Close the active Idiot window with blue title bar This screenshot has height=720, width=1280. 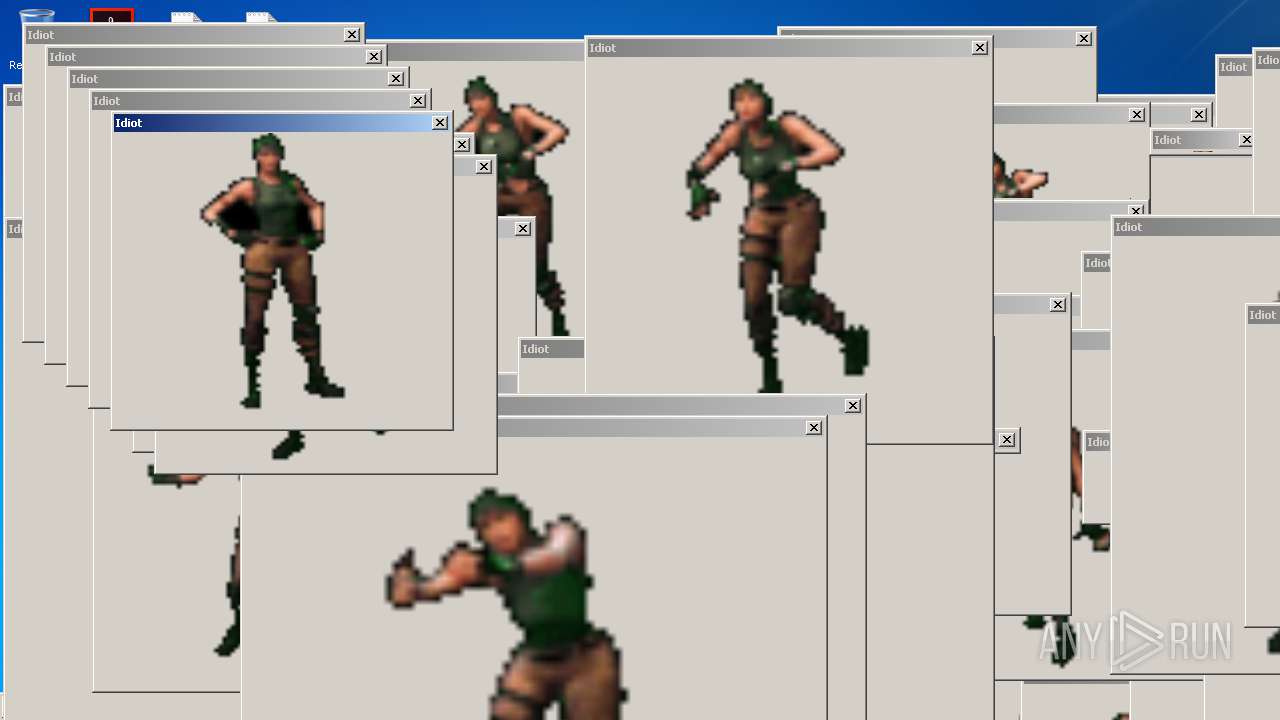[440, 123]
